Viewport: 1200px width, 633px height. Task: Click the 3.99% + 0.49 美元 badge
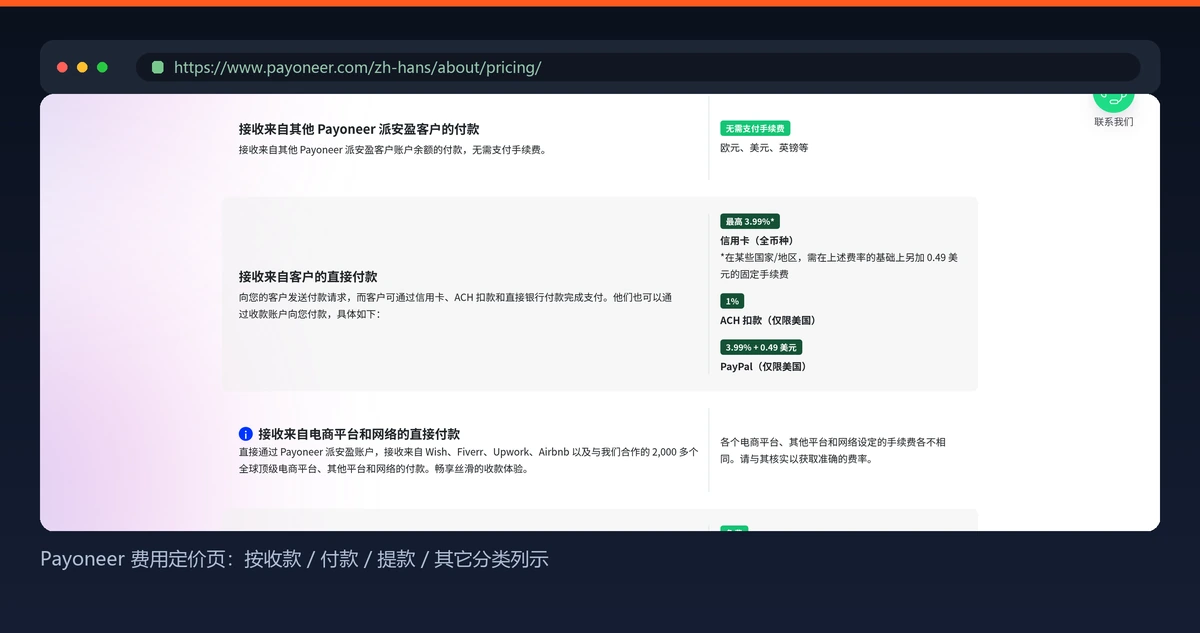click(761, 347)
